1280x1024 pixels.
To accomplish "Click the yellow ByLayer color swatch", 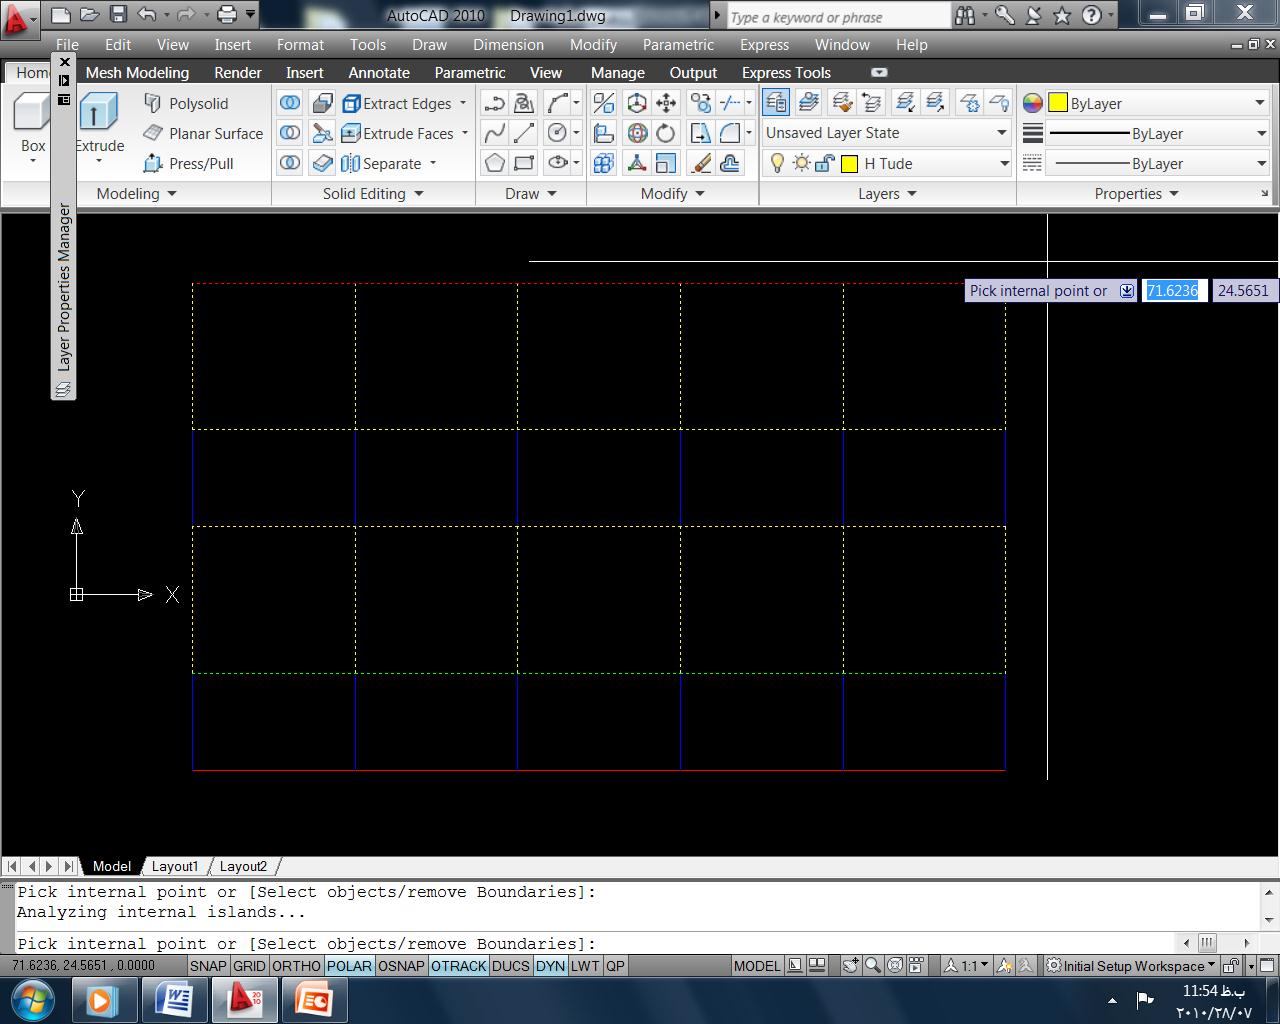I will click(1058, 103).
